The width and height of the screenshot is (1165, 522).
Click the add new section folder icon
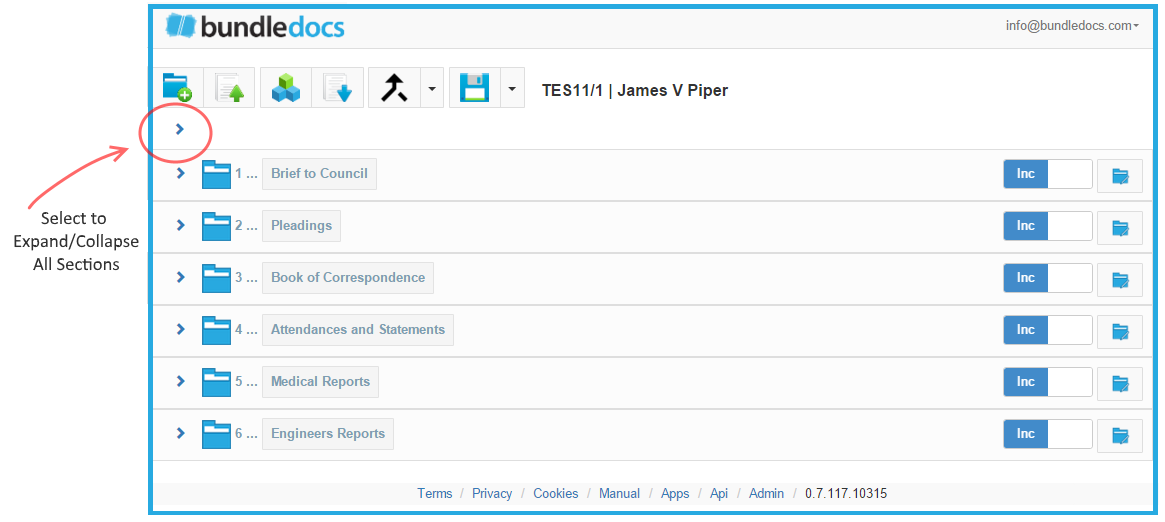pos(178,88)
